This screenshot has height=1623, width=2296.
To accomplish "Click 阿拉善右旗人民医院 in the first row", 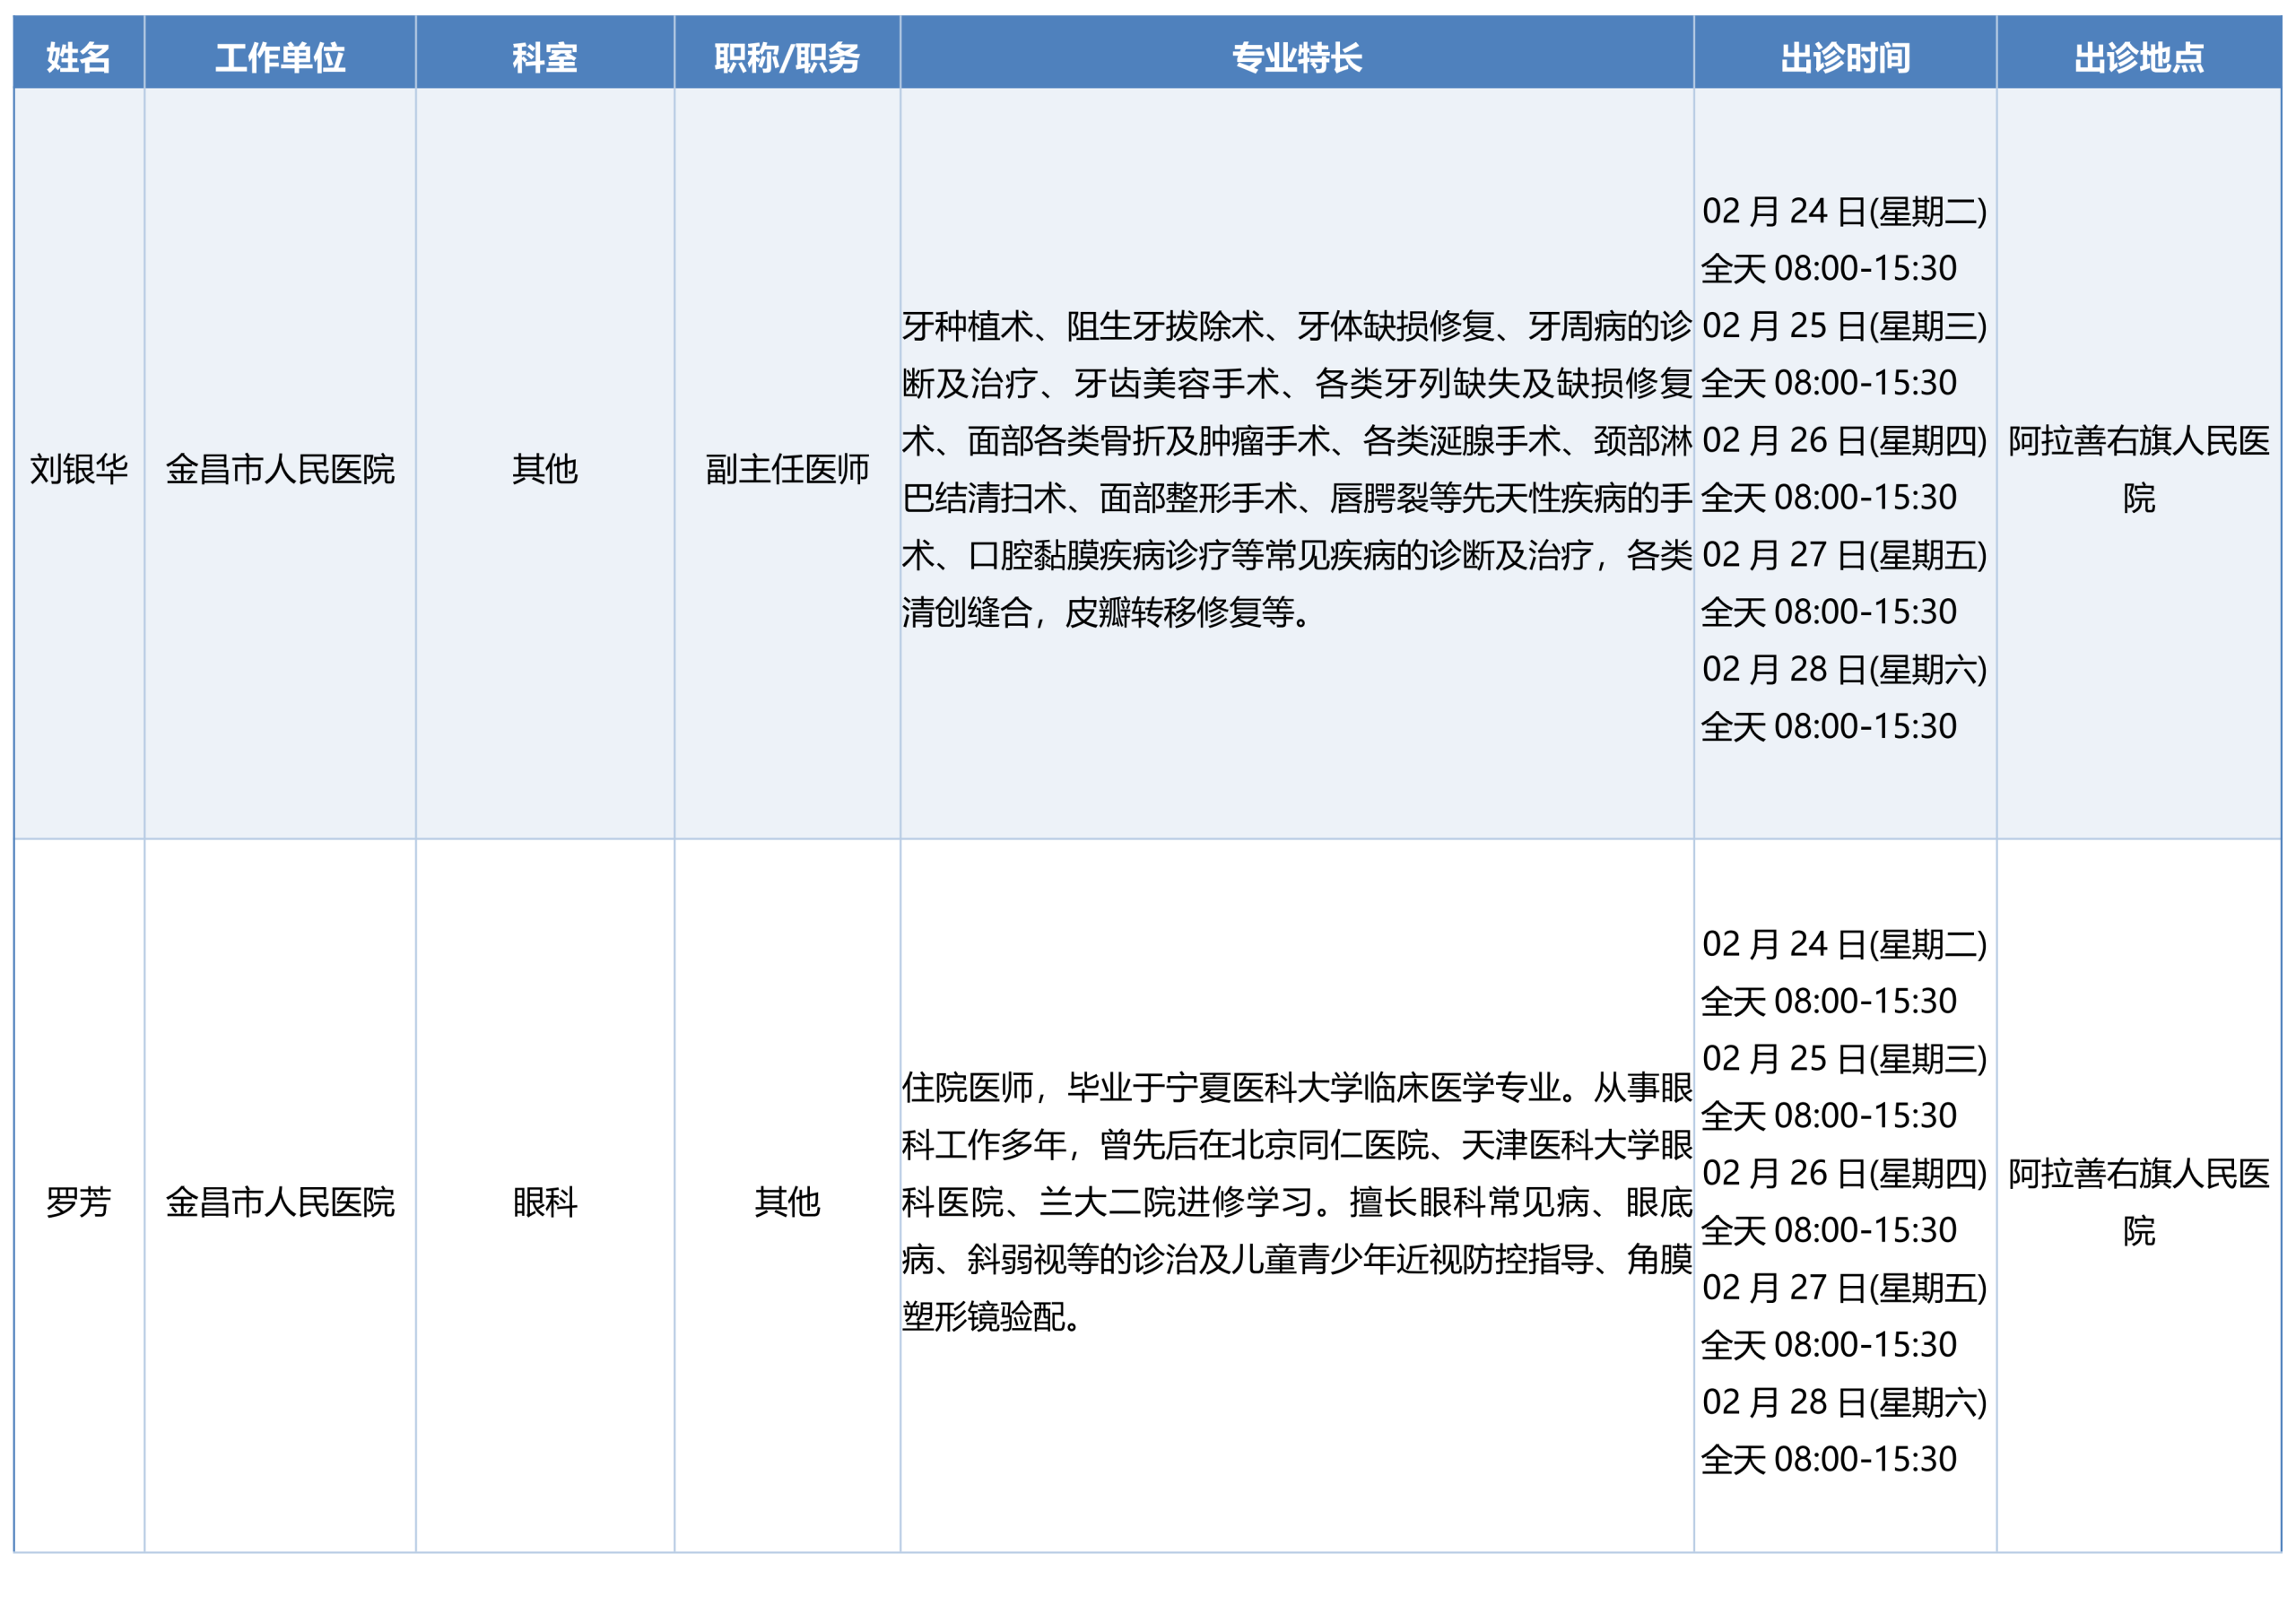I will [x=2138, y=469].
